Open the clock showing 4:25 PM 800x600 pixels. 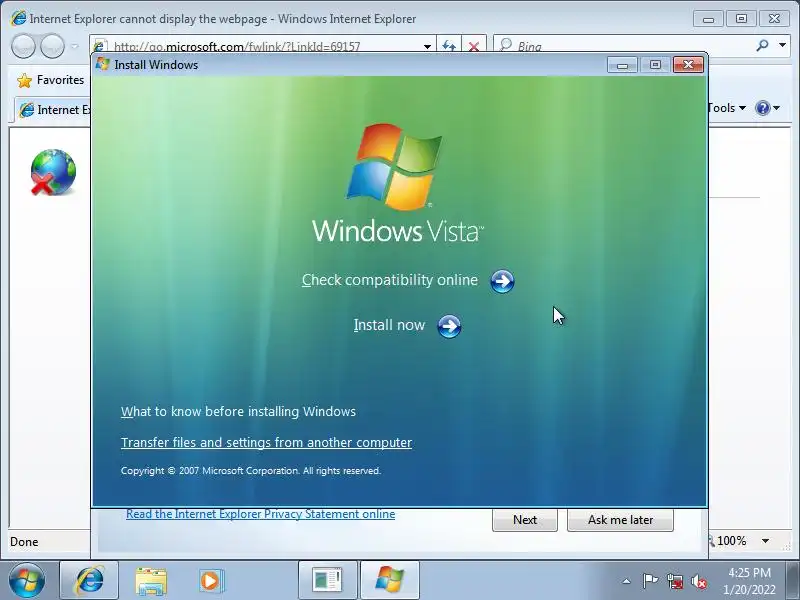[x=749, y=581]
